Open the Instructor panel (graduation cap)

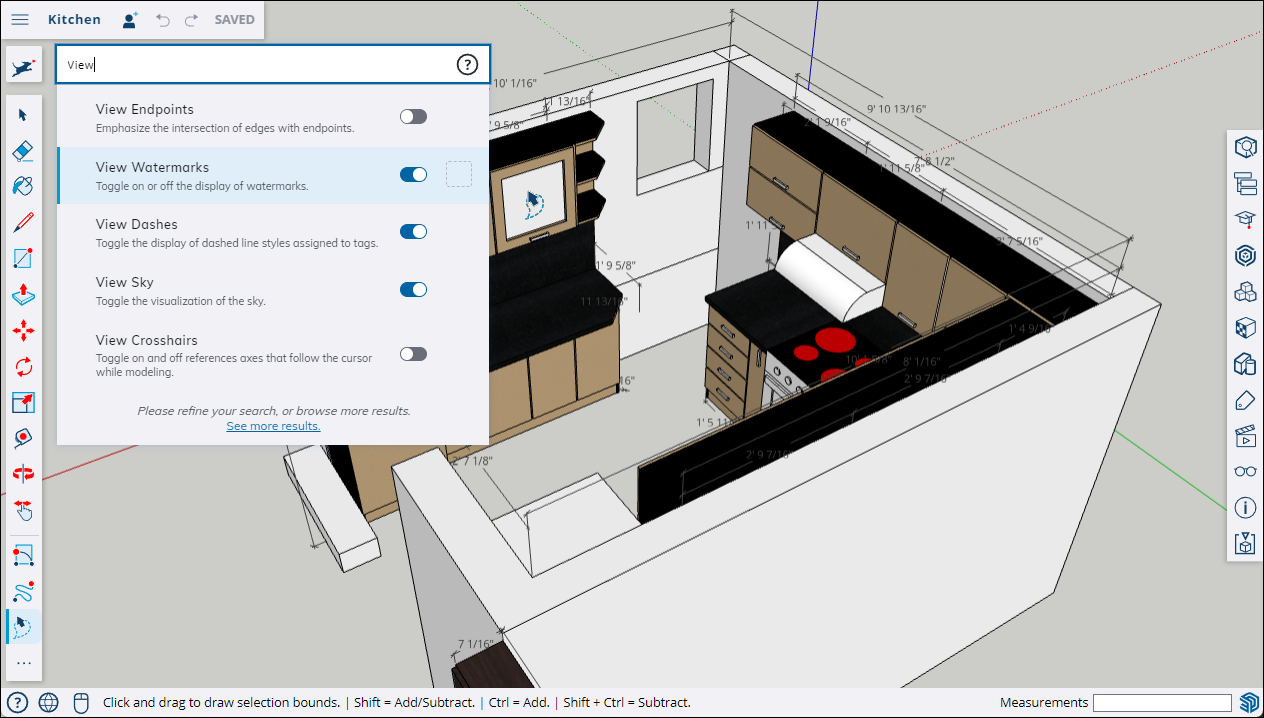tap(1245, 220)
